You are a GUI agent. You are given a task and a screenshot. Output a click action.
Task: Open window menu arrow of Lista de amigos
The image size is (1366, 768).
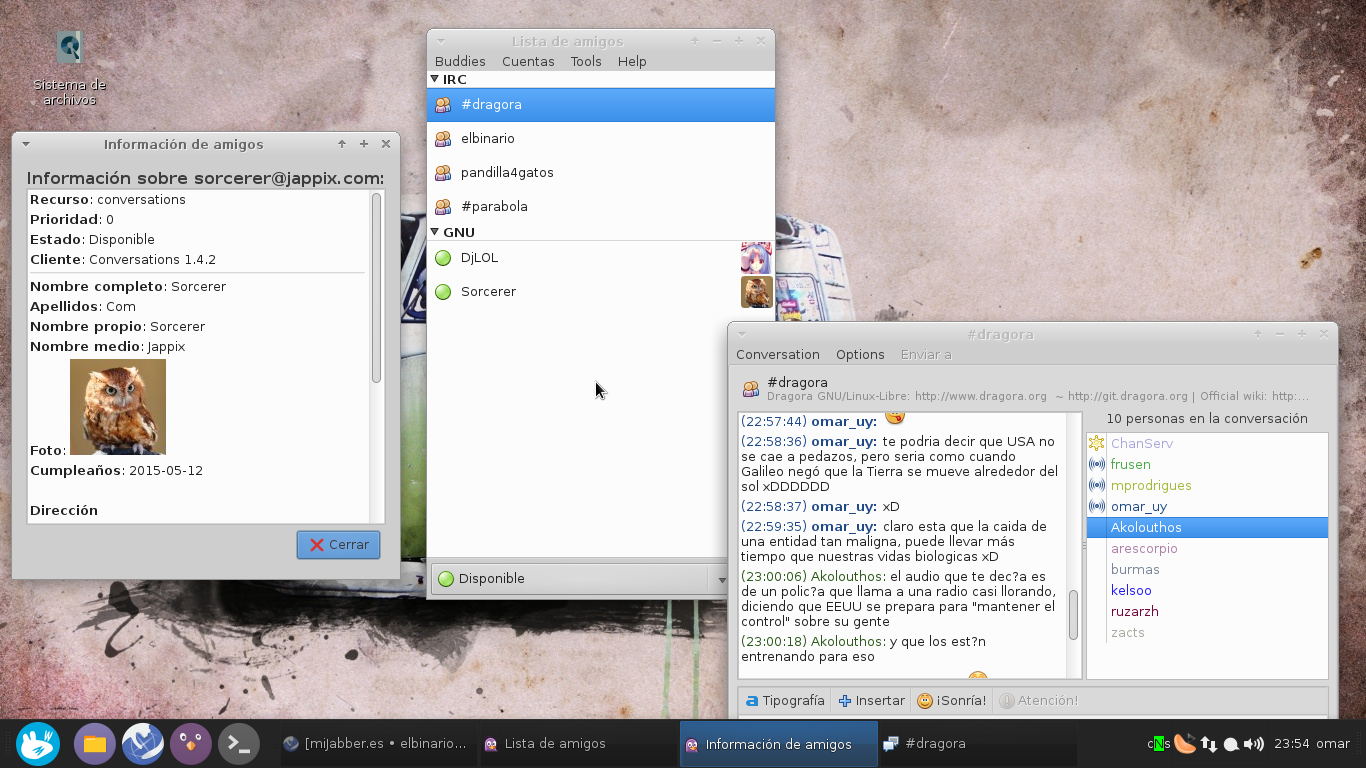coord(441,41)
